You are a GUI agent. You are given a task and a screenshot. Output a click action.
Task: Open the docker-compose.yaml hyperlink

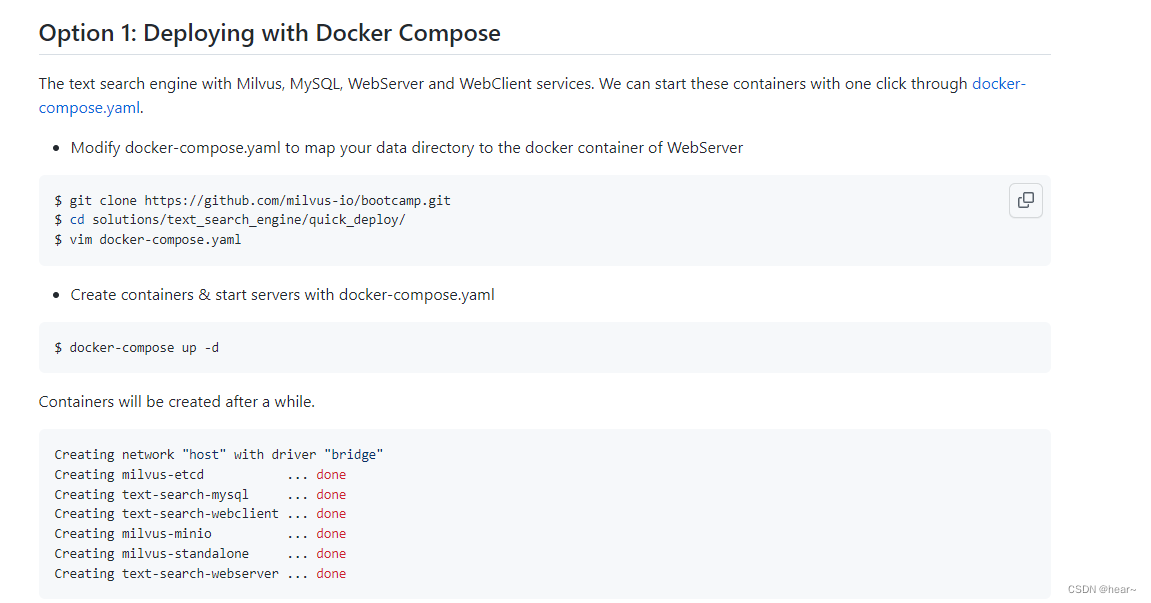[998, 84]
